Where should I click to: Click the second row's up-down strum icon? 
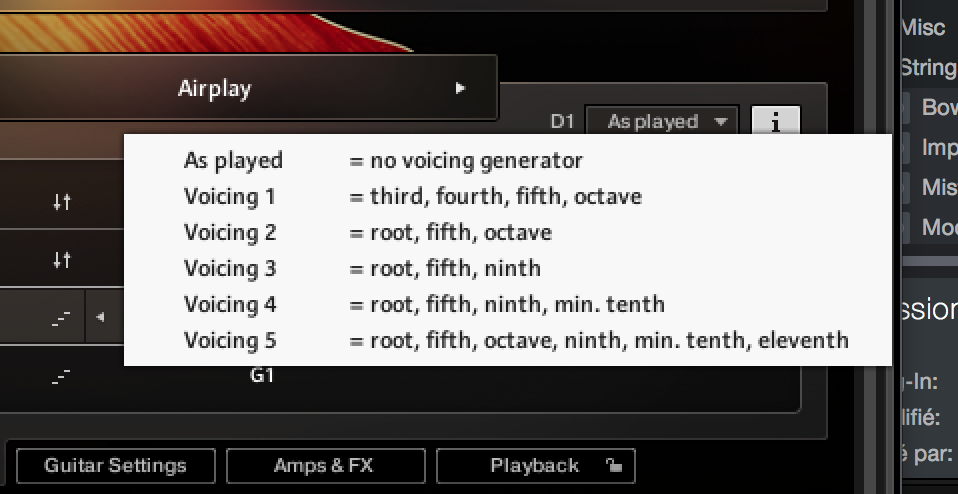pyautogui.click(x=62, y=260)
